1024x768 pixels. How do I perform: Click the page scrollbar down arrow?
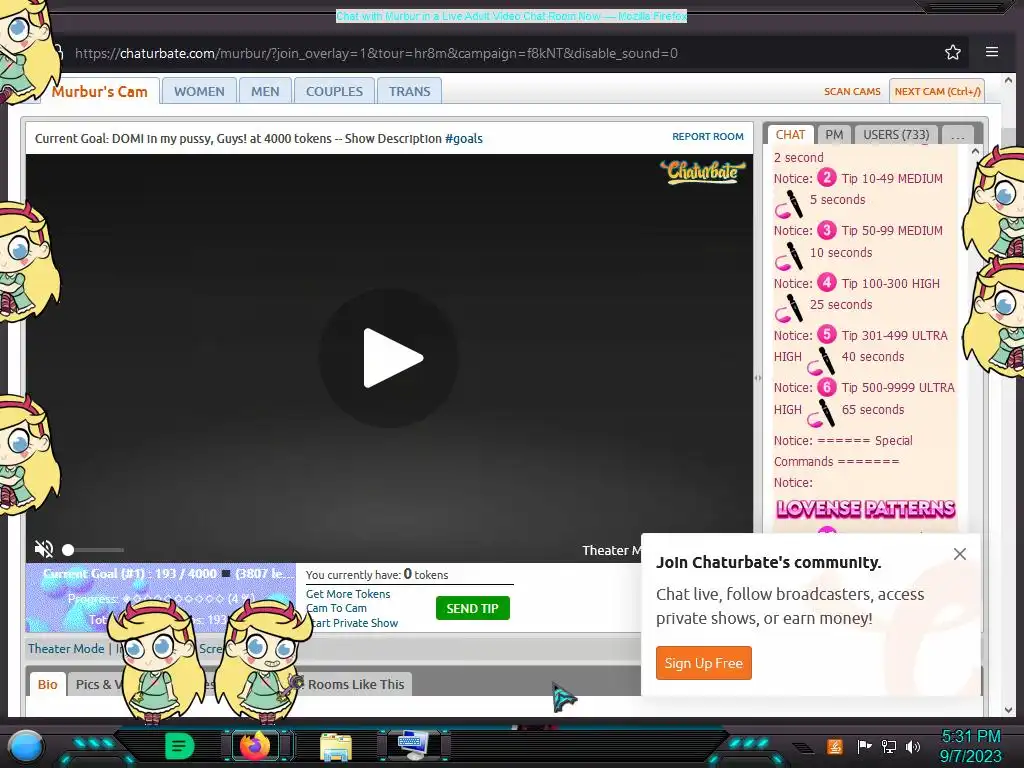[x=1008, y=710]
